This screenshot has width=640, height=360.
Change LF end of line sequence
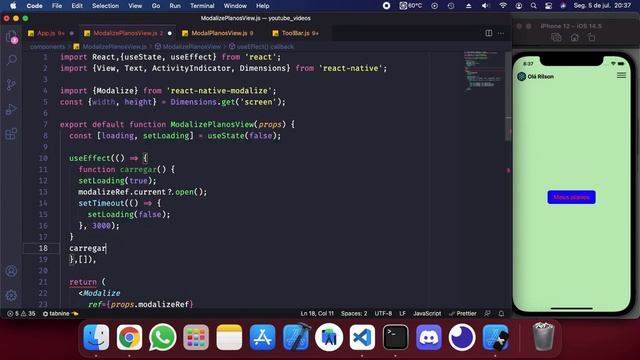pyautogui.click(x=402, y=313)
